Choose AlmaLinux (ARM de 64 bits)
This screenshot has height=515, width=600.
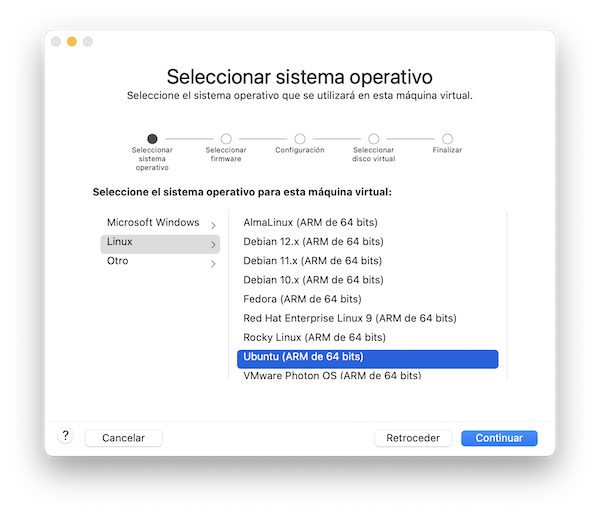click(x=310, y=223)
